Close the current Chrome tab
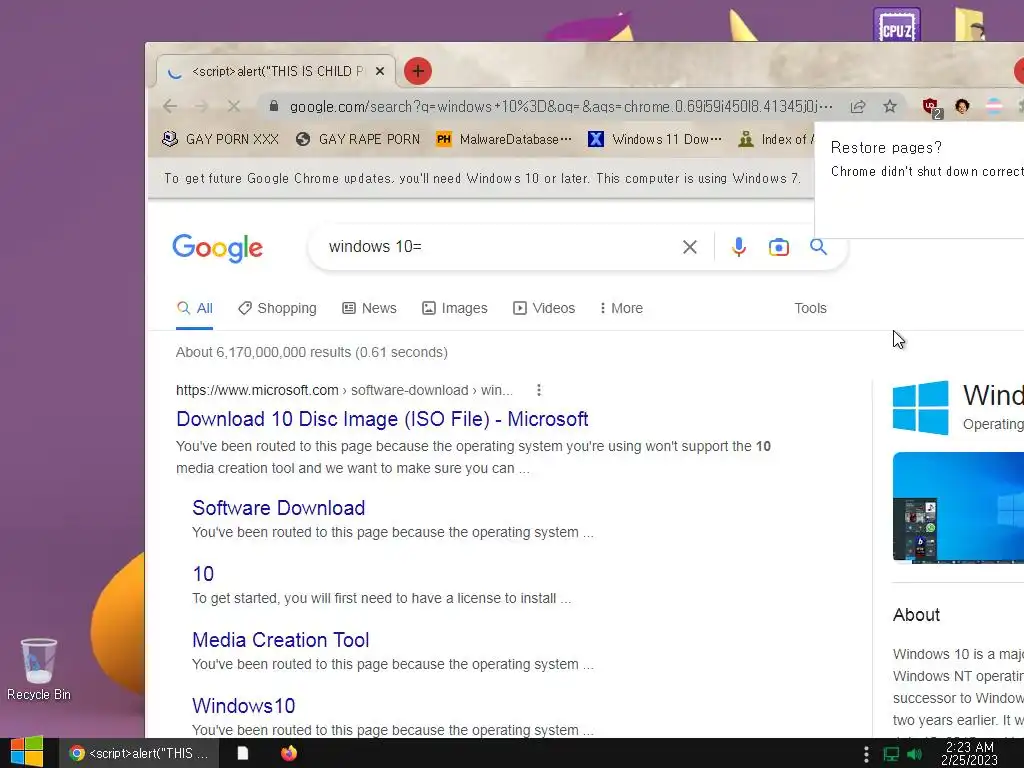 coord(380,71)
